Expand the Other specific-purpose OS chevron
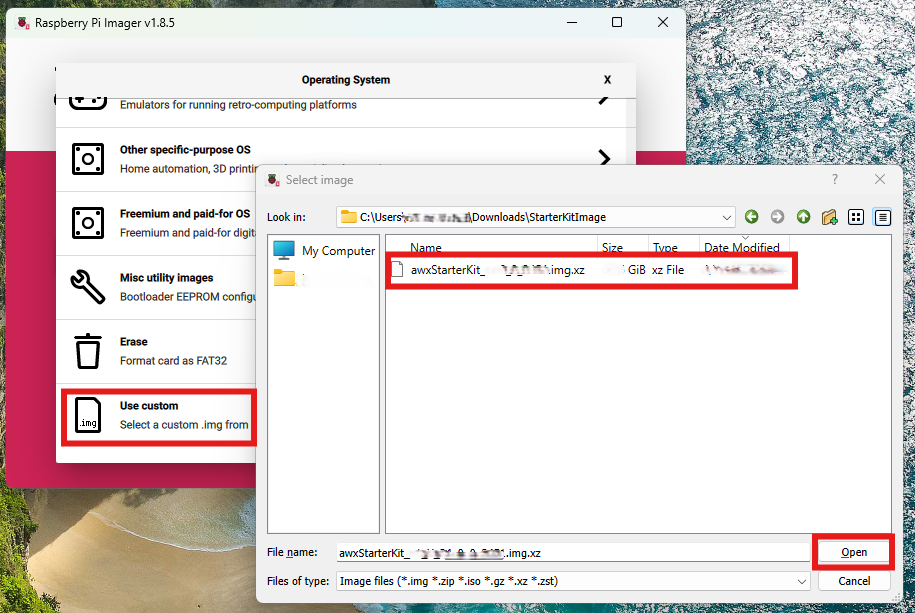915x613 pixels. (x=605, y=158)
